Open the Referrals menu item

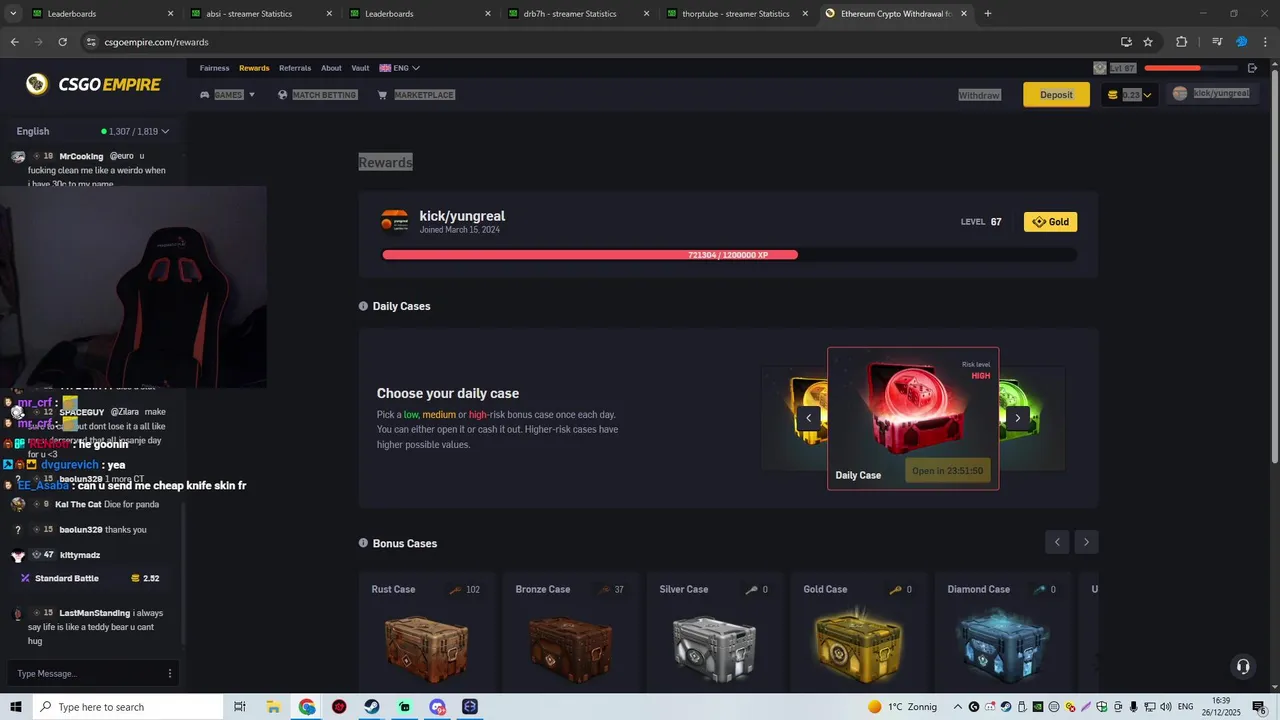295,68
